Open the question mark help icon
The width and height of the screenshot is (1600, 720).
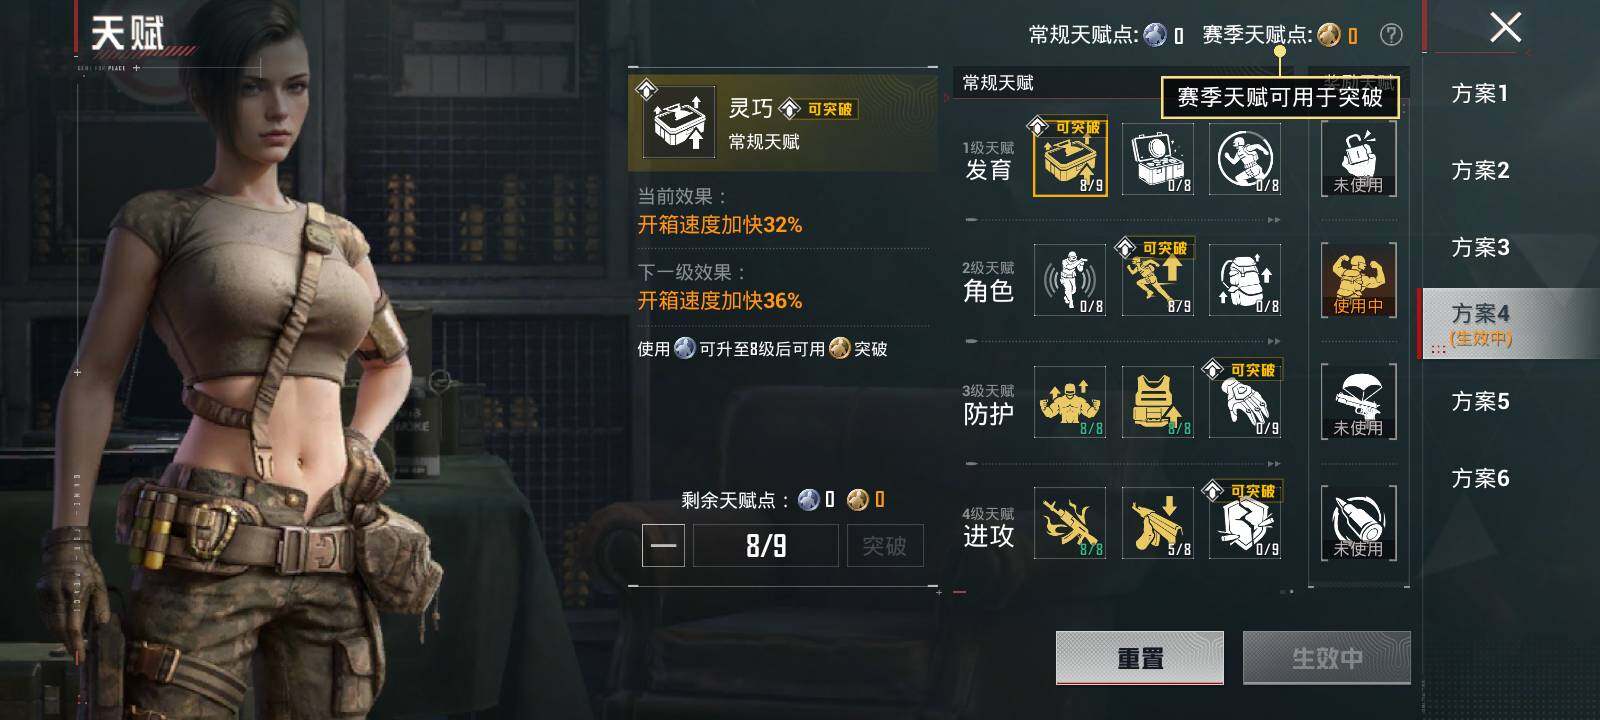(x=1391, y=35)
